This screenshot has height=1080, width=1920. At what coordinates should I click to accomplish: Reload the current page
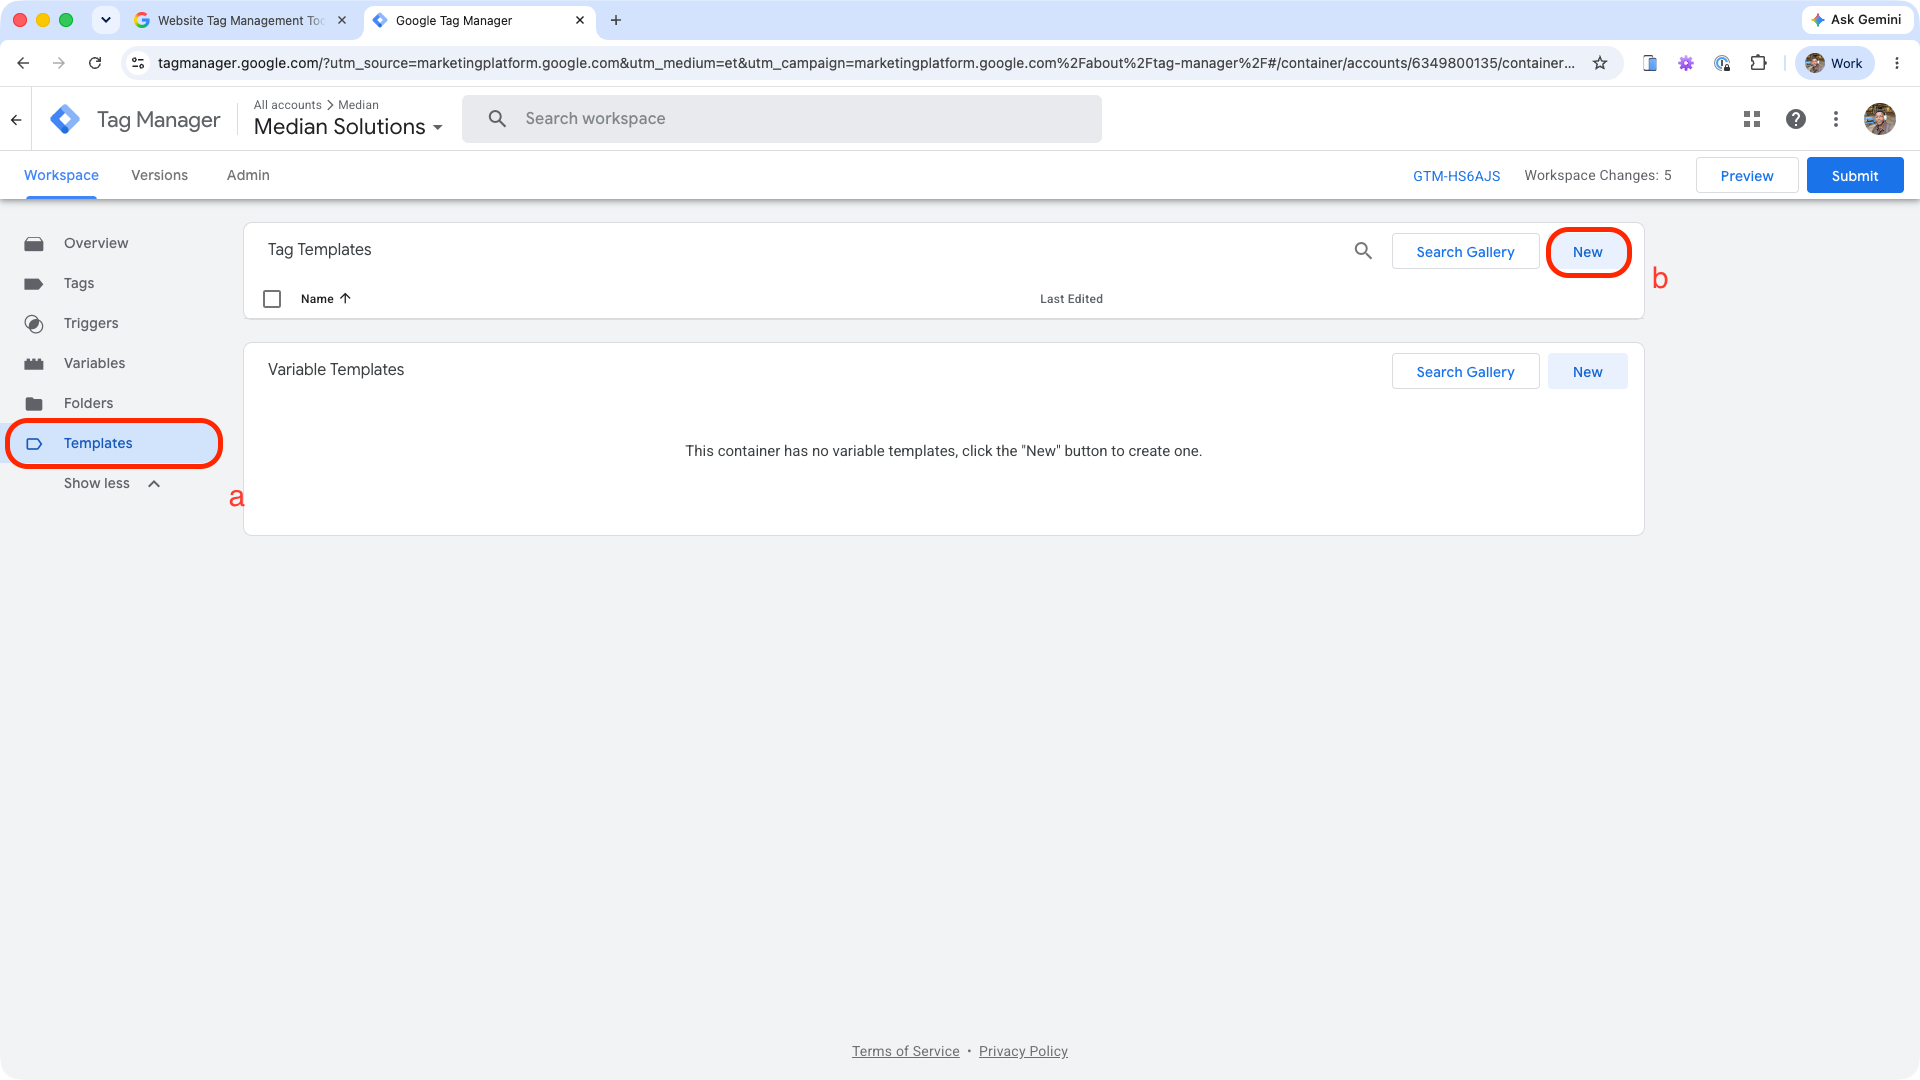pos(95,63)
